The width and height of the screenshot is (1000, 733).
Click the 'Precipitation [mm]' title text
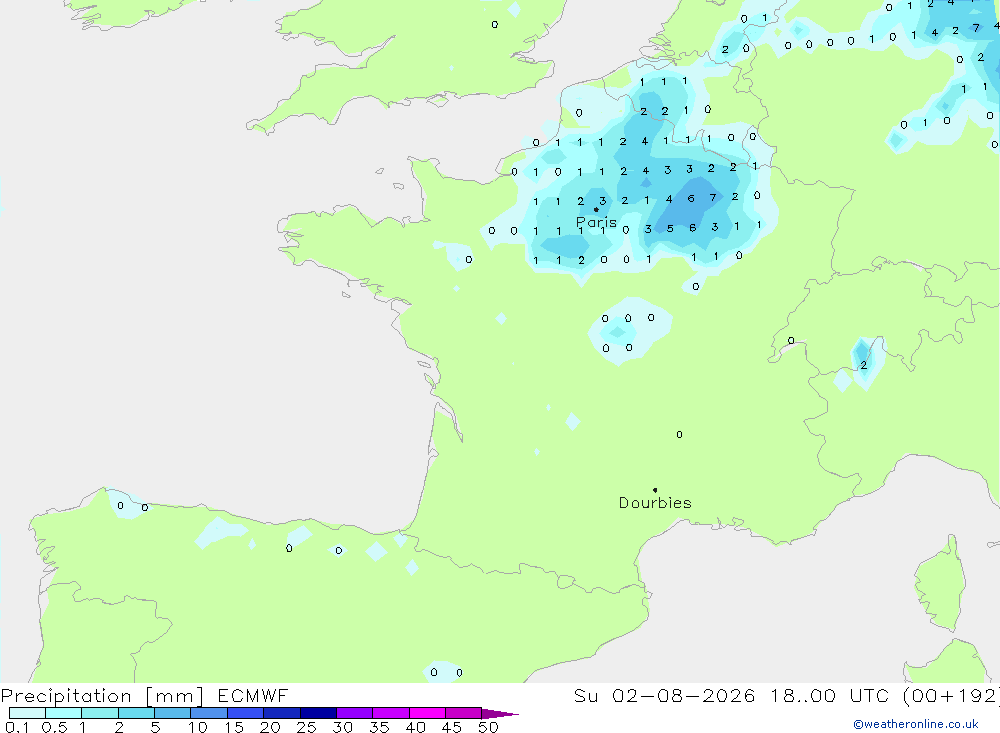tap(102, 695)
